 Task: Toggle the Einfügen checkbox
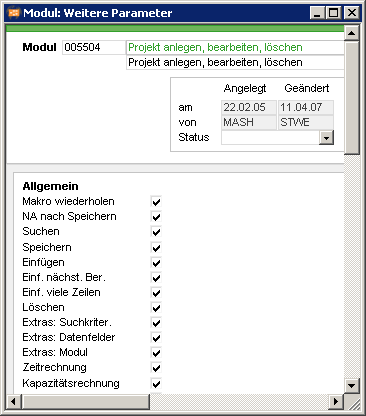coord(156,263)
